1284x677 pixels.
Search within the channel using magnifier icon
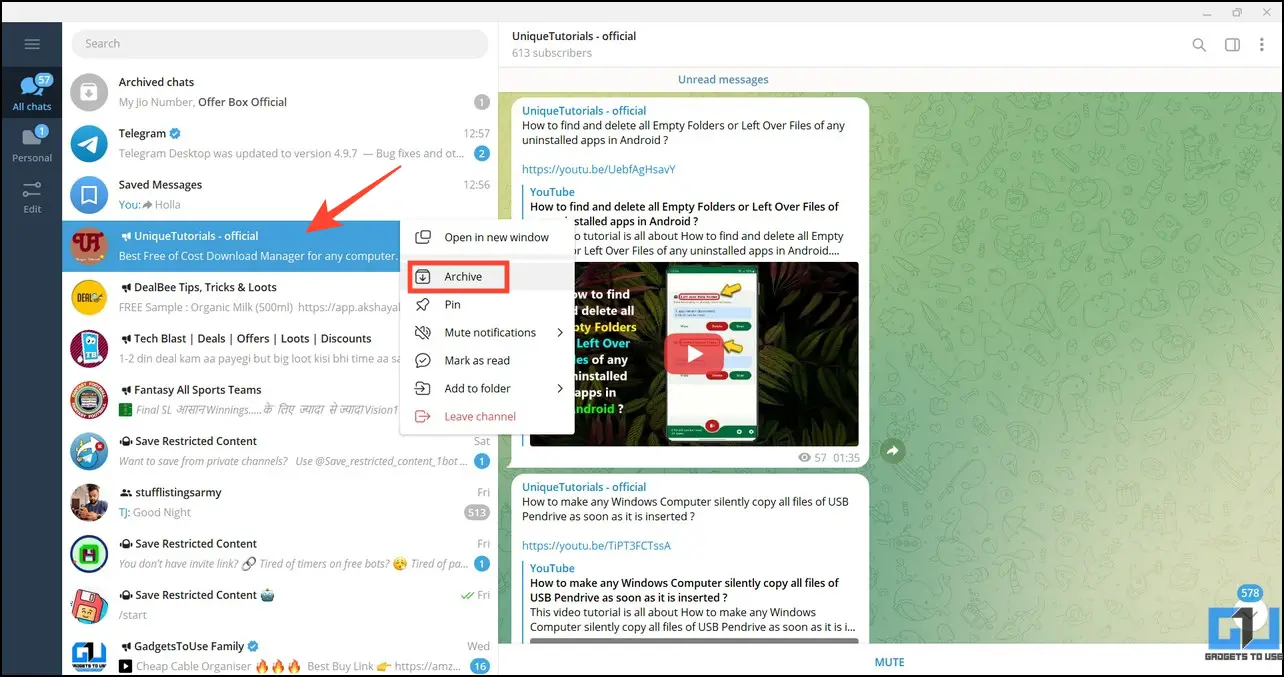click(x=1199, y=44)
